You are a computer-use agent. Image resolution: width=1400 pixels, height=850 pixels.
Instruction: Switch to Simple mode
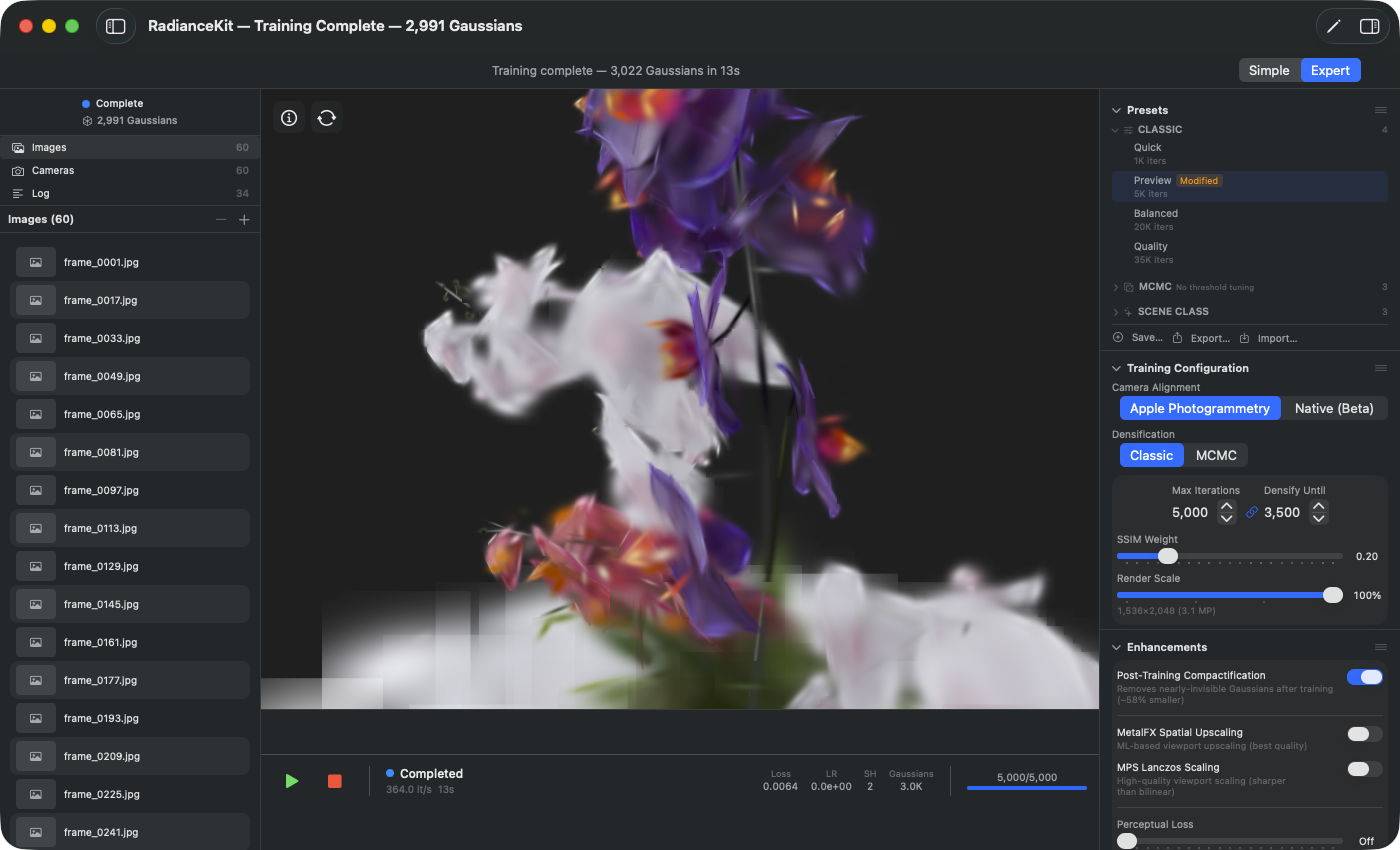tap(1269, 70)
